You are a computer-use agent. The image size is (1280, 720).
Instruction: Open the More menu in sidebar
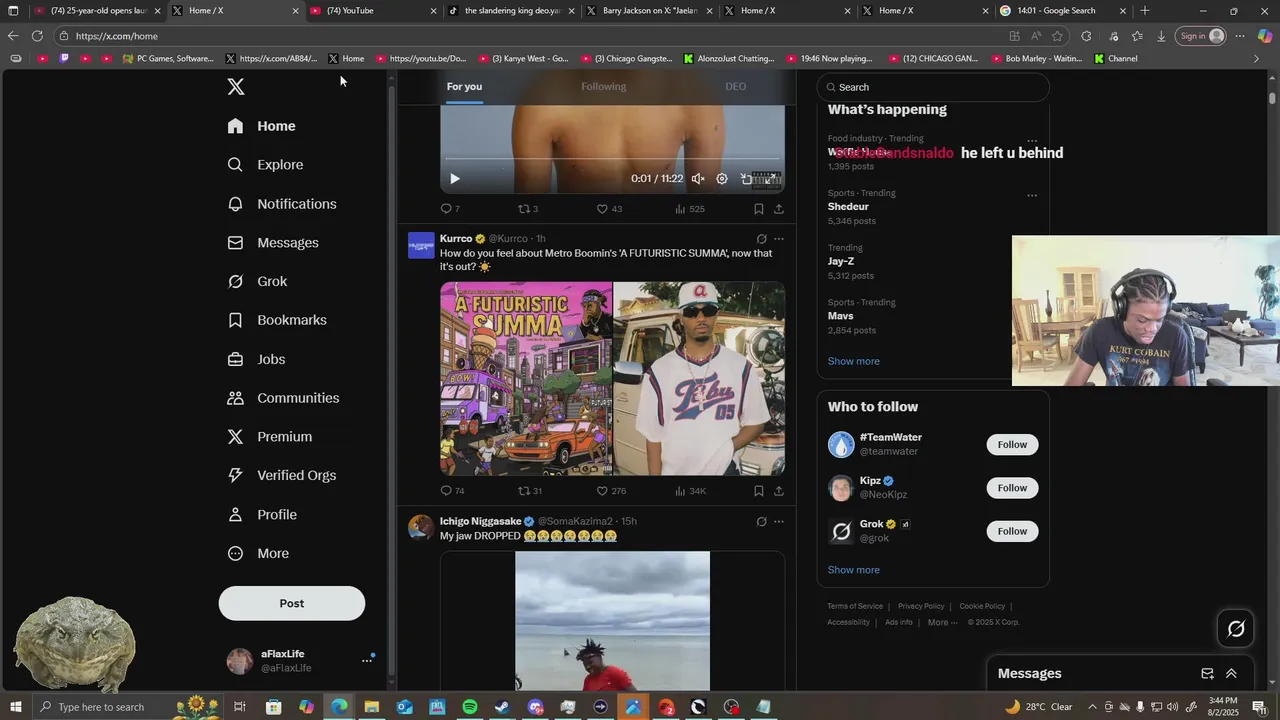[258, 554]
